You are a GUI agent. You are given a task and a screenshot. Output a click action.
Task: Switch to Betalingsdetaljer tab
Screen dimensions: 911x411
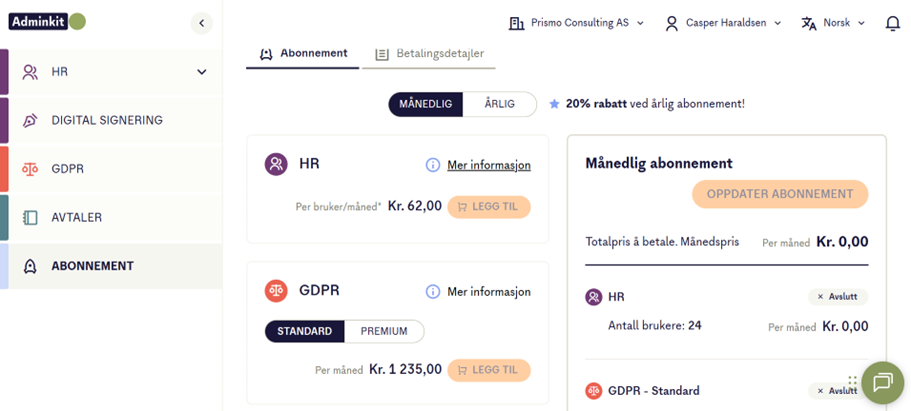429,53
